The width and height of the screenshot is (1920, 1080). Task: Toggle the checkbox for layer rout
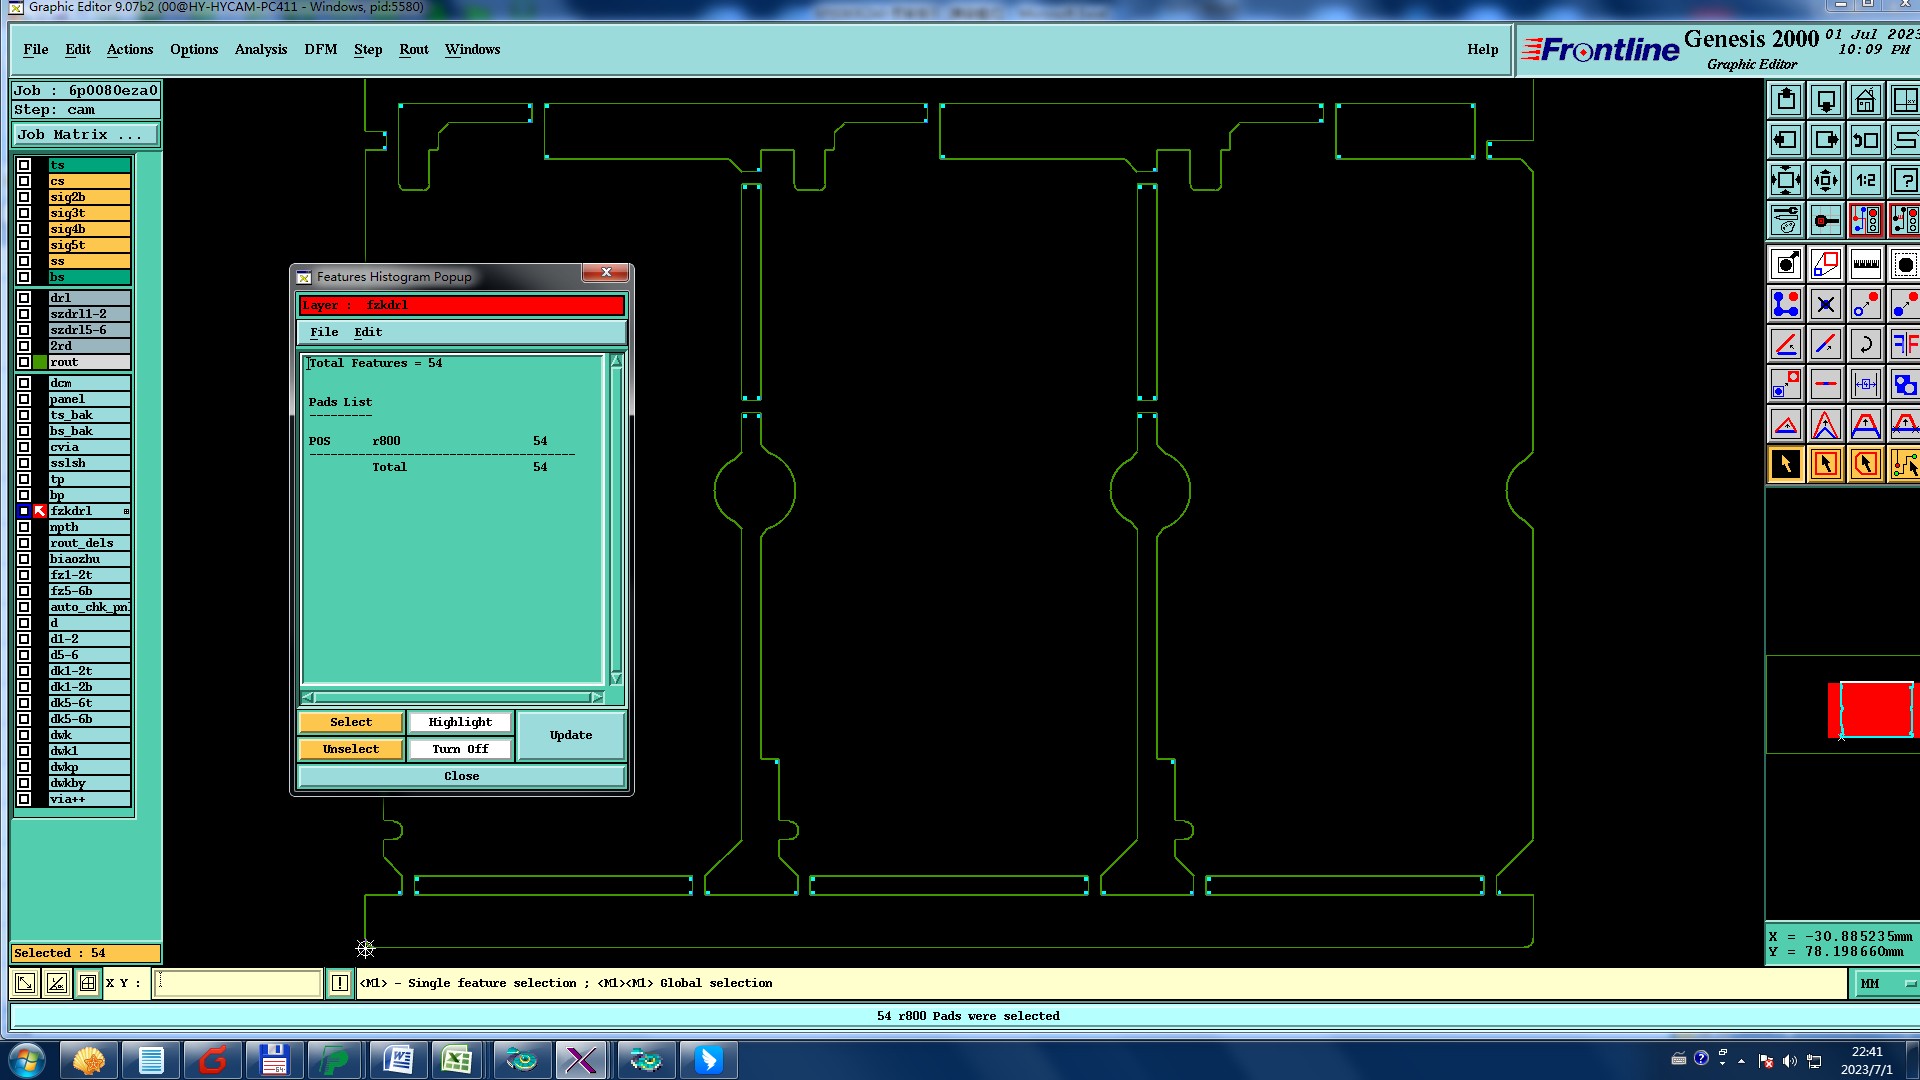tap(24, 362)
